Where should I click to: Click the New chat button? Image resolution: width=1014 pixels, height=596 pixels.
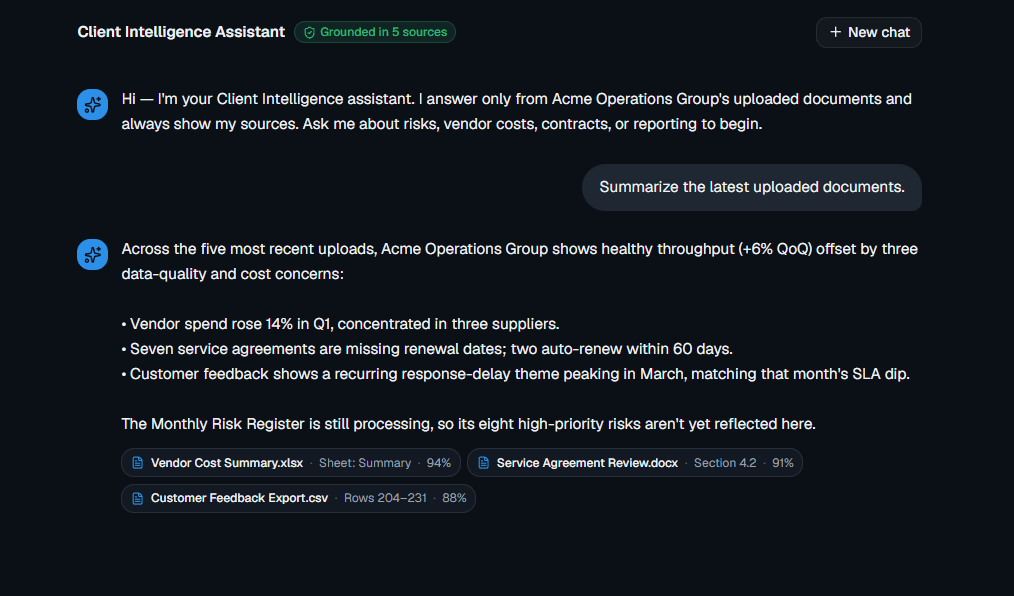868,32
